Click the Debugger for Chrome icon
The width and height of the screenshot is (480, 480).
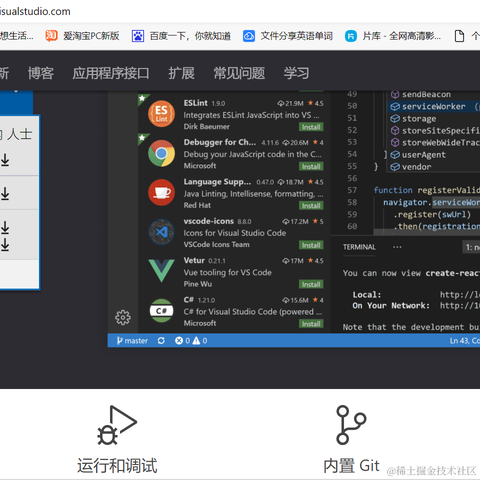(x=161, y=153)
